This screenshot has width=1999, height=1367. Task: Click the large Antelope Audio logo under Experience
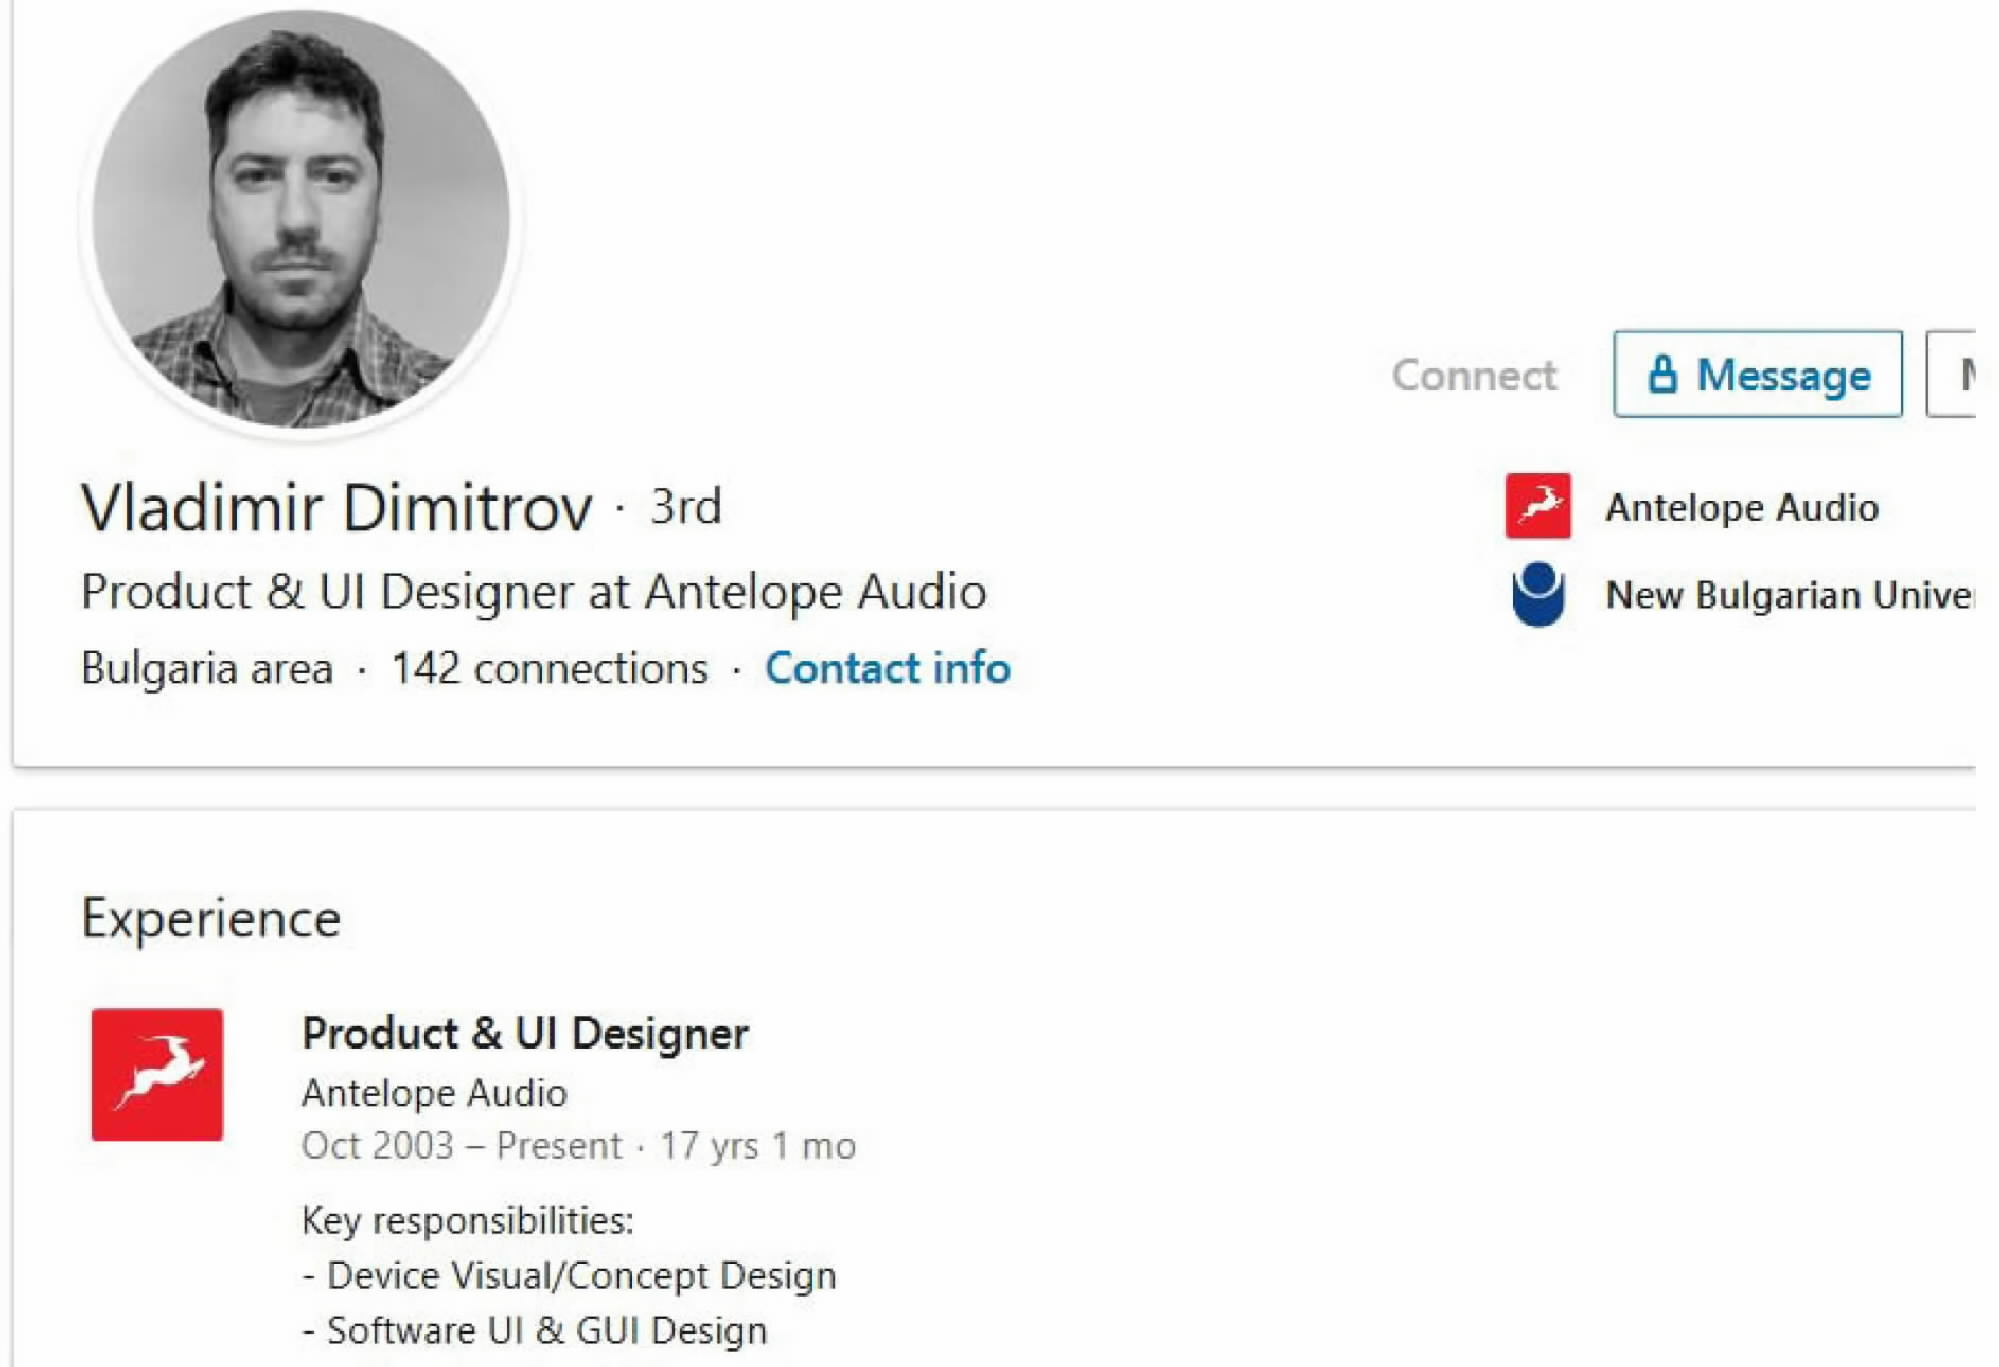(x=157, y=1074)
